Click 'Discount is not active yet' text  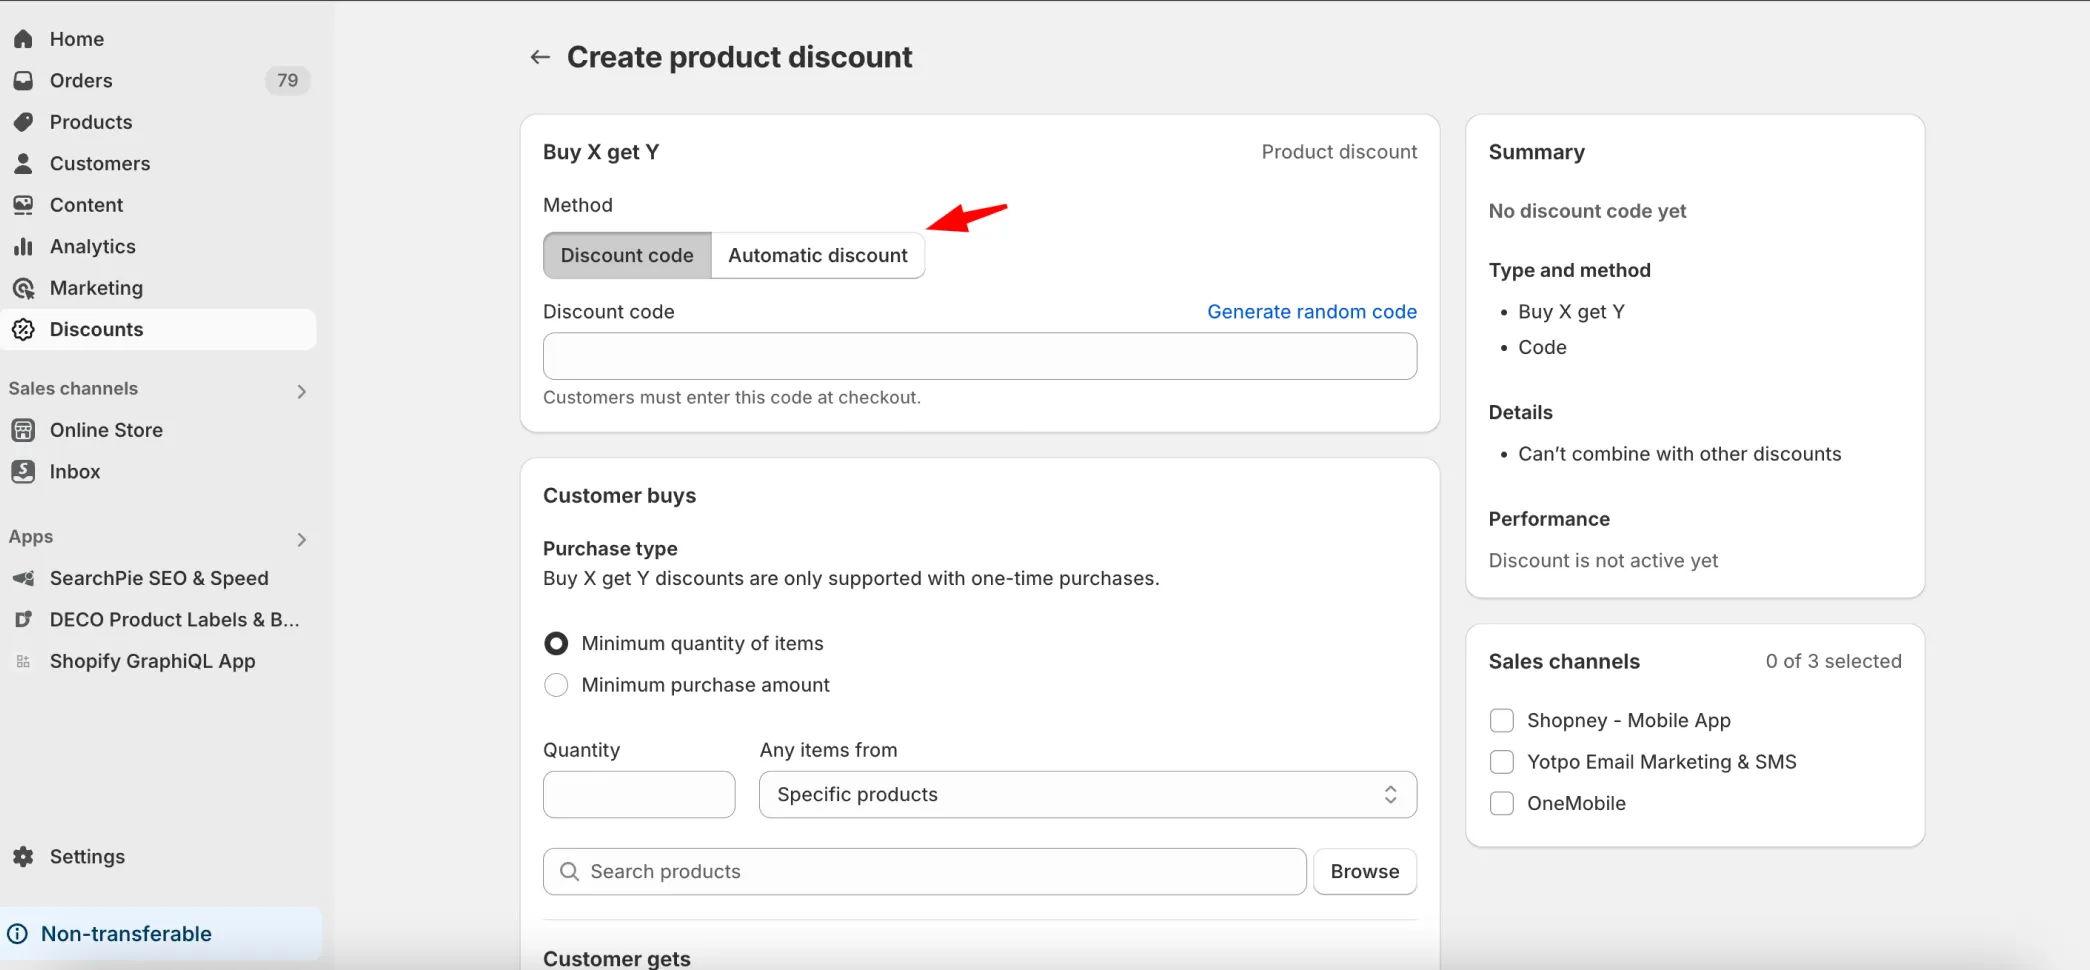pyautogui.click(x=1603, y=561)
